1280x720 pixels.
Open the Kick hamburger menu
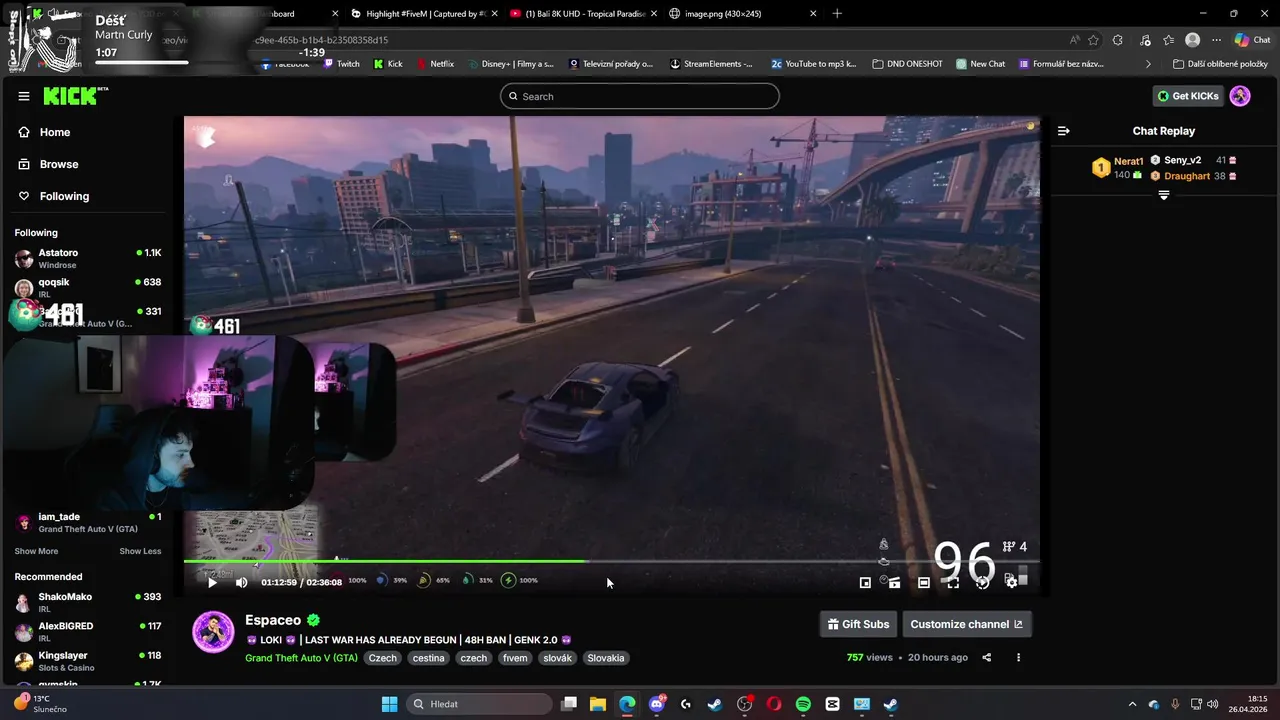pyautogui.click(x=24, y=96)
